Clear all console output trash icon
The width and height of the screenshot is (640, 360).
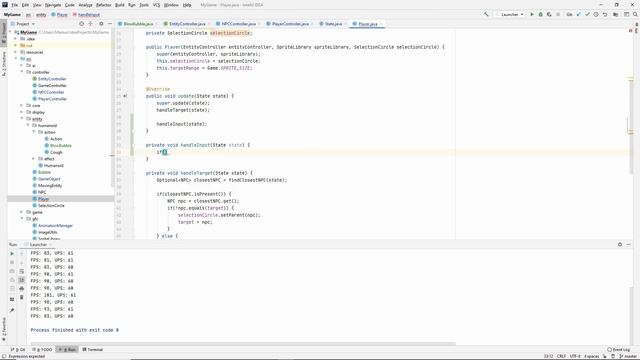click(22, 297)
